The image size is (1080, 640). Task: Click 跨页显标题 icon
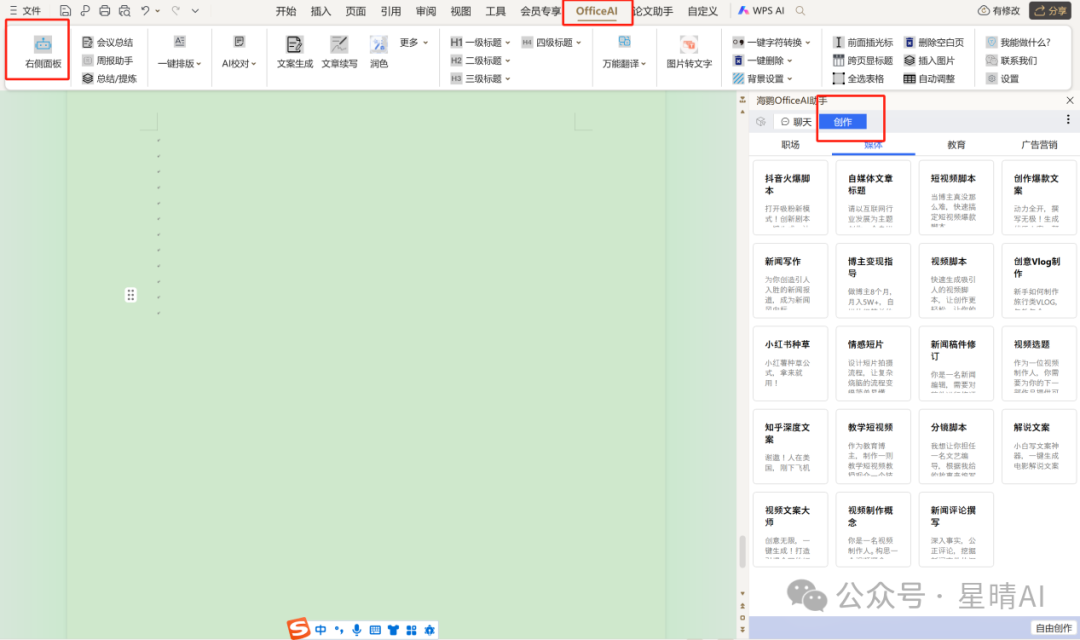click(x=838, y=61)
